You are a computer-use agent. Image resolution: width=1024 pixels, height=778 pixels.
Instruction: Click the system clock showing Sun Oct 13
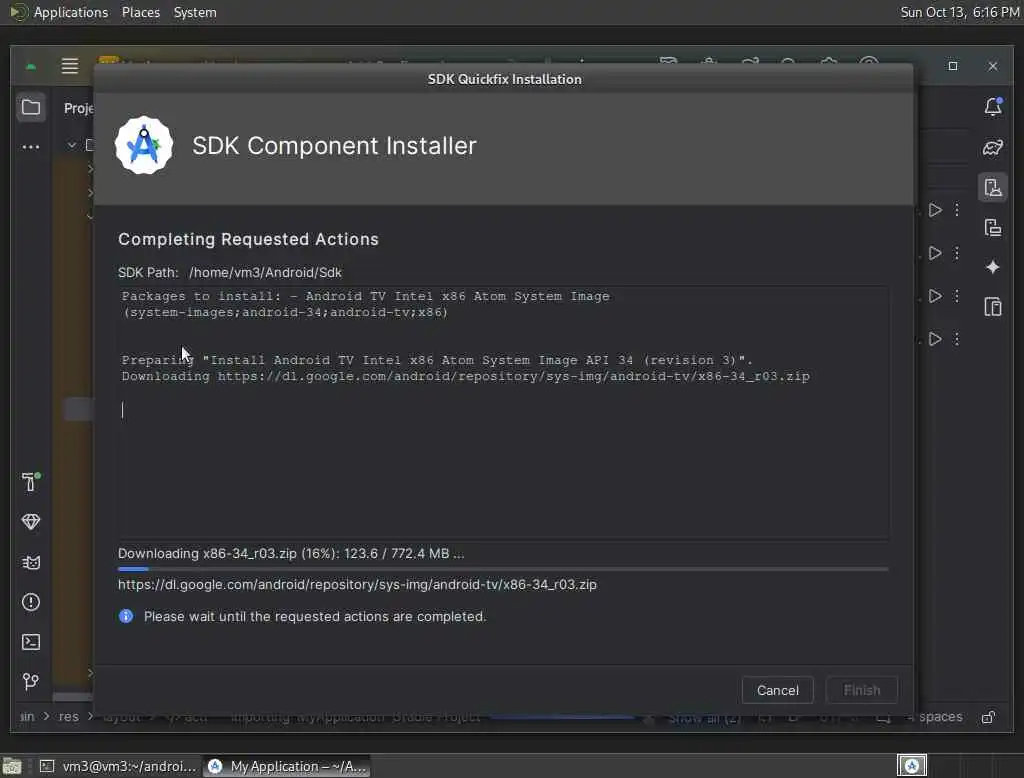pyautogui.click(x=959, y=12)
